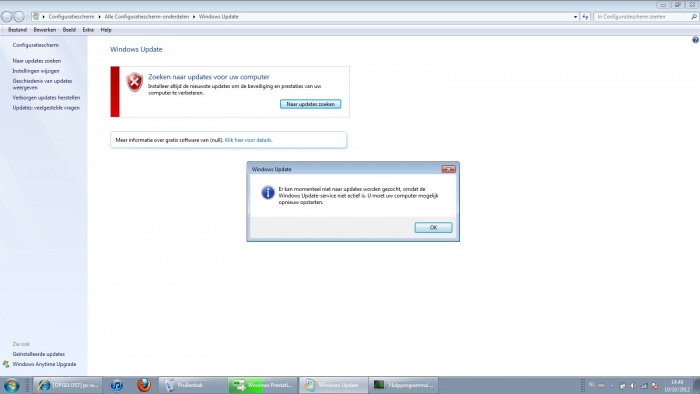Click NL language indicator in tray
Screen dimensions: 700x394
coord(592,385)
